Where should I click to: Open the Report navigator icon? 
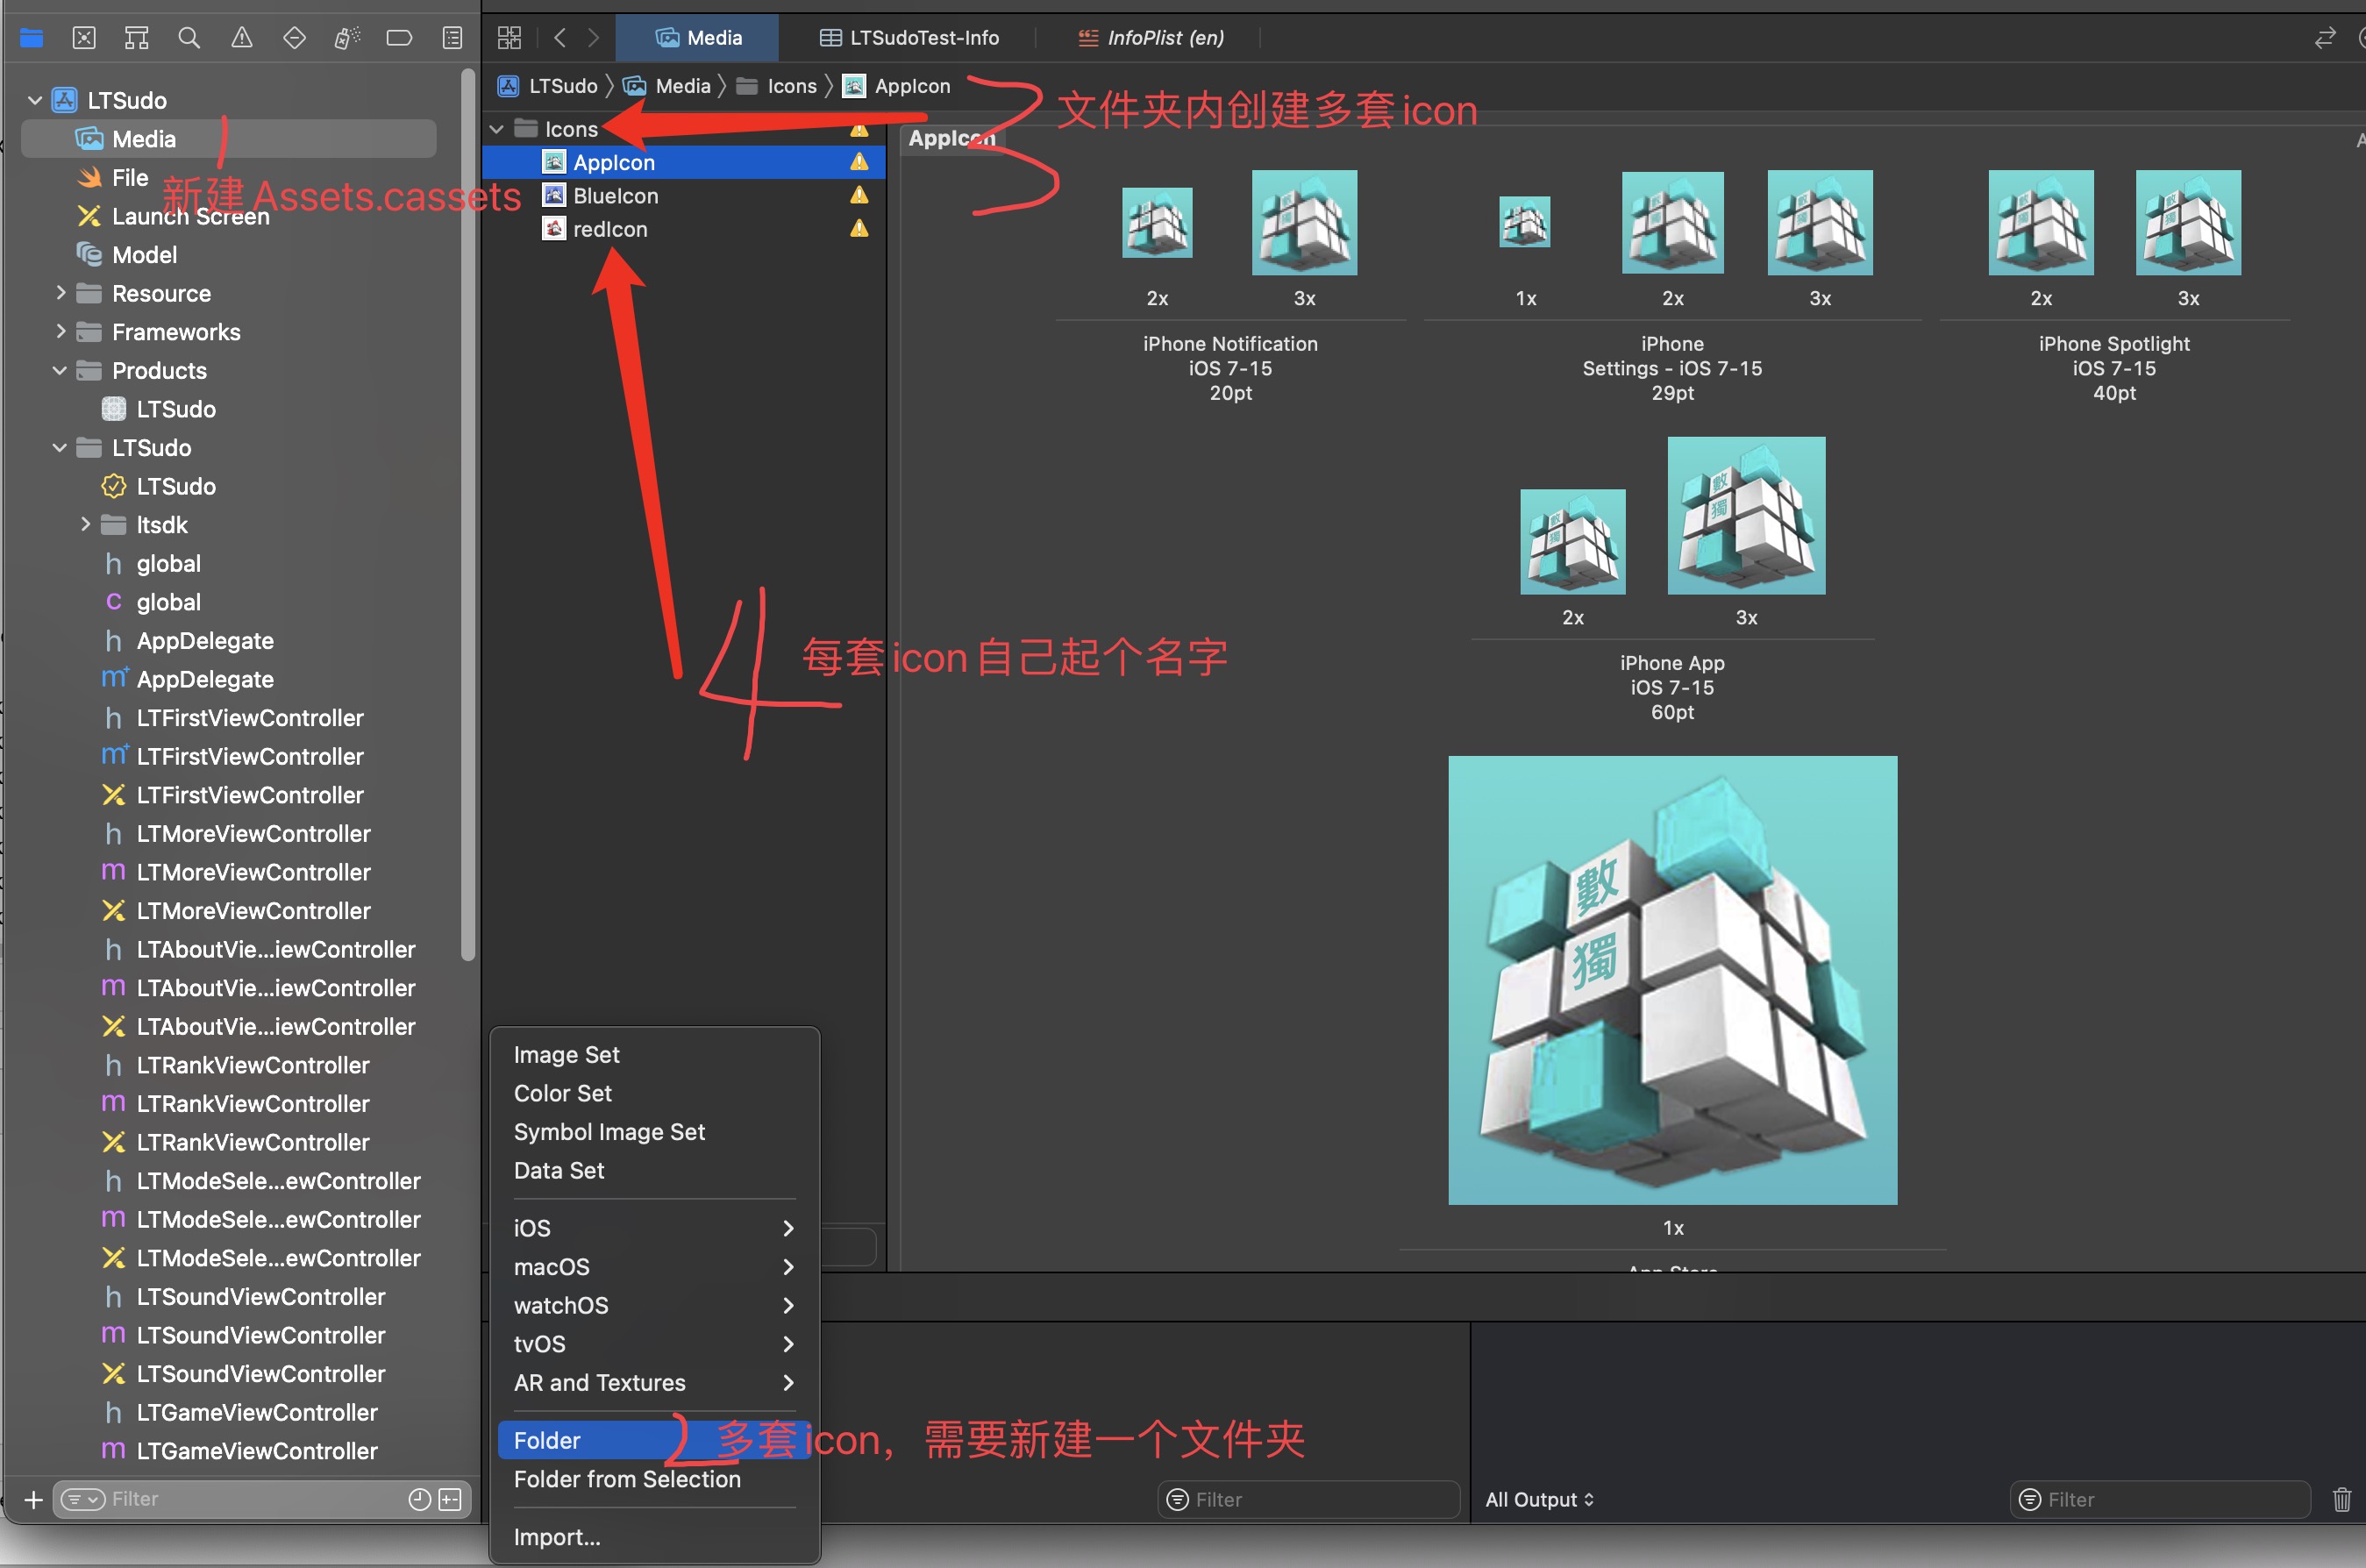click(x=452, y=38)
